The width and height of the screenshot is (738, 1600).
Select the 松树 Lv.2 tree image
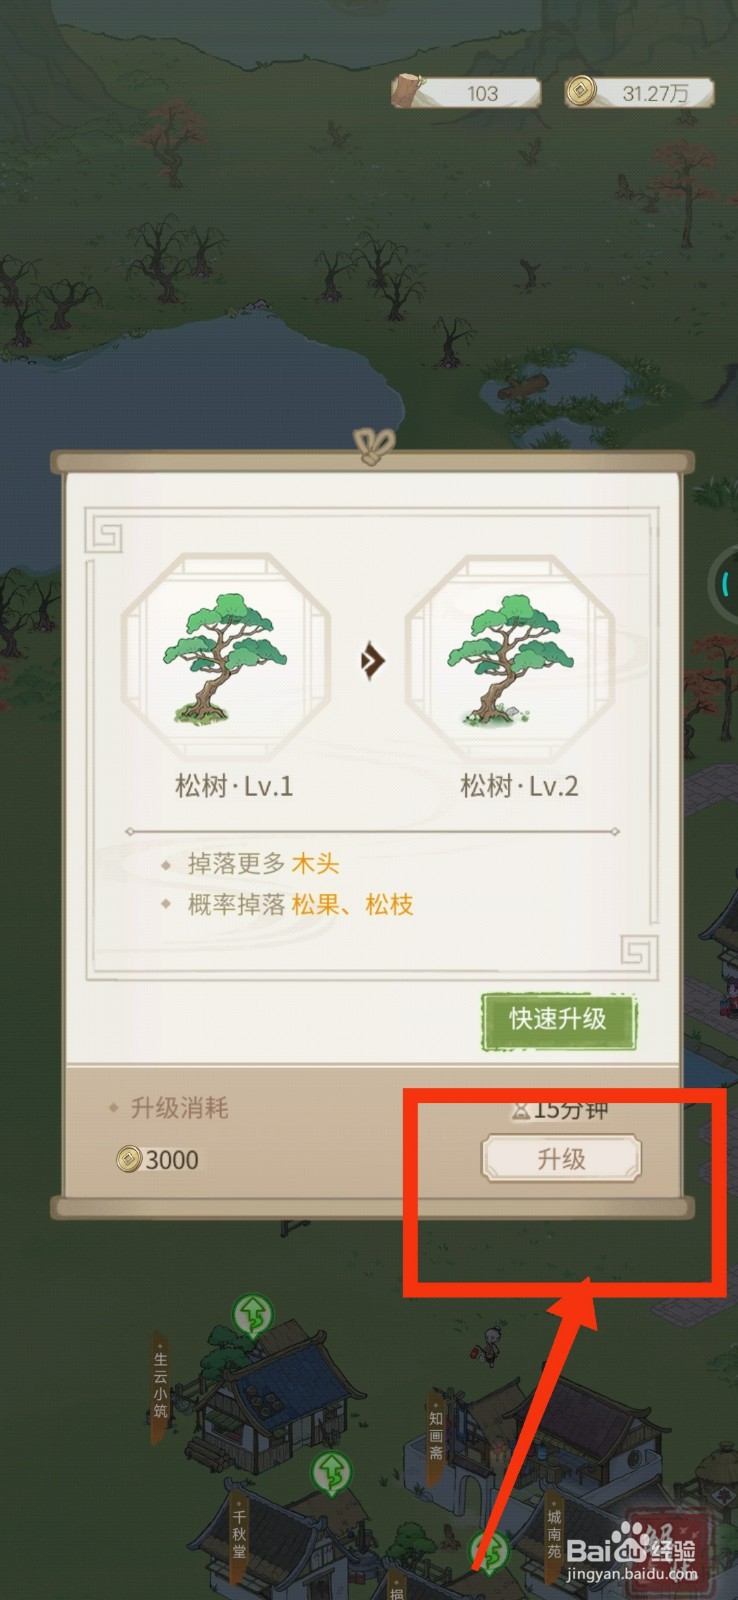[x=509, y=658]
